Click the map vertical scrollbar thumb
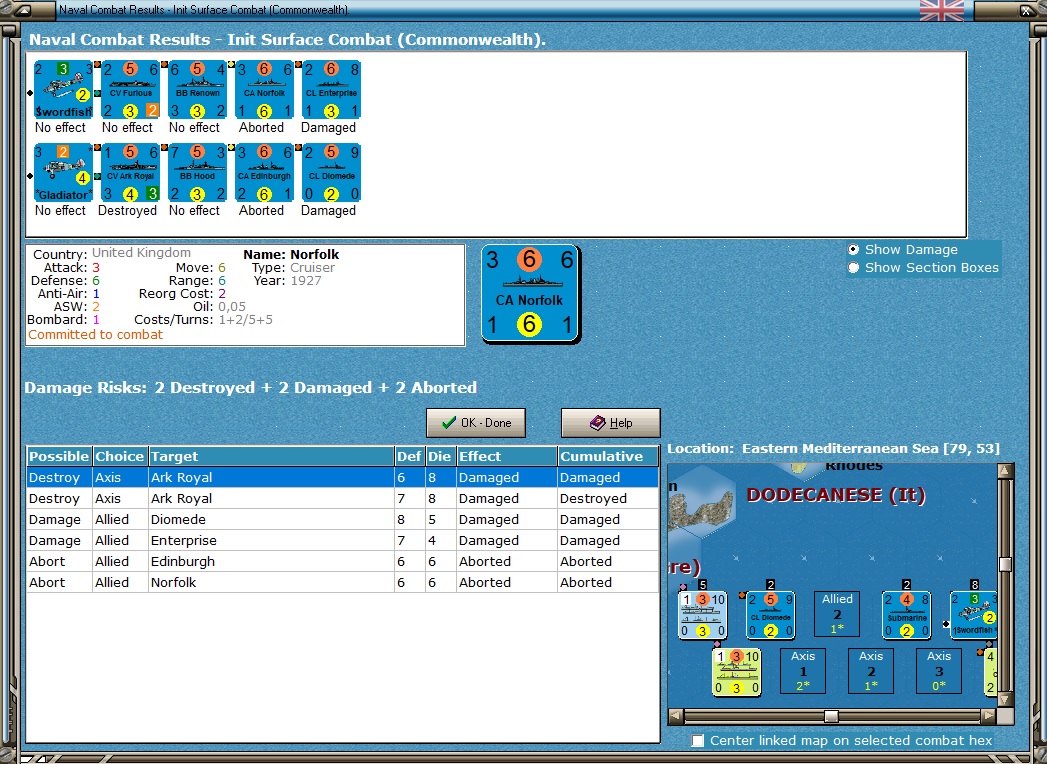The height and width of the screenshot is (764, 1047). pyautogui.click(x=1006, y=564)
